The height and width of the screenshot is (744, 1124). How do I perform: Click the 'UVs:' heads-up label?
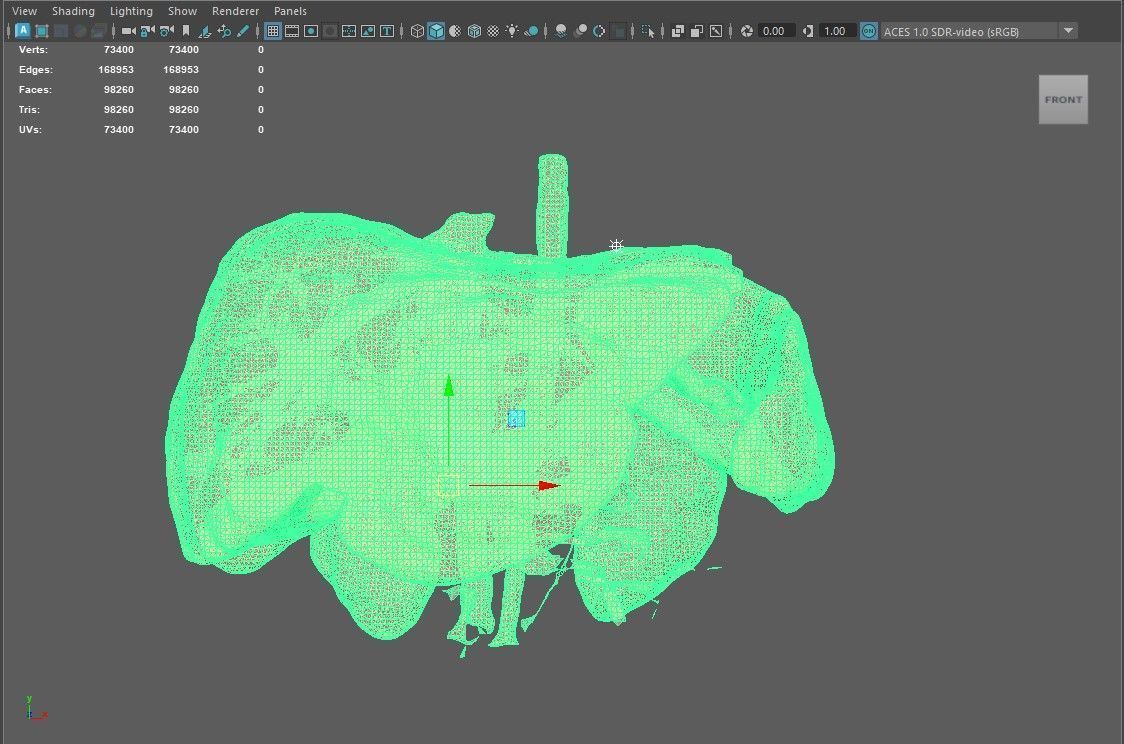coord(30,130)
